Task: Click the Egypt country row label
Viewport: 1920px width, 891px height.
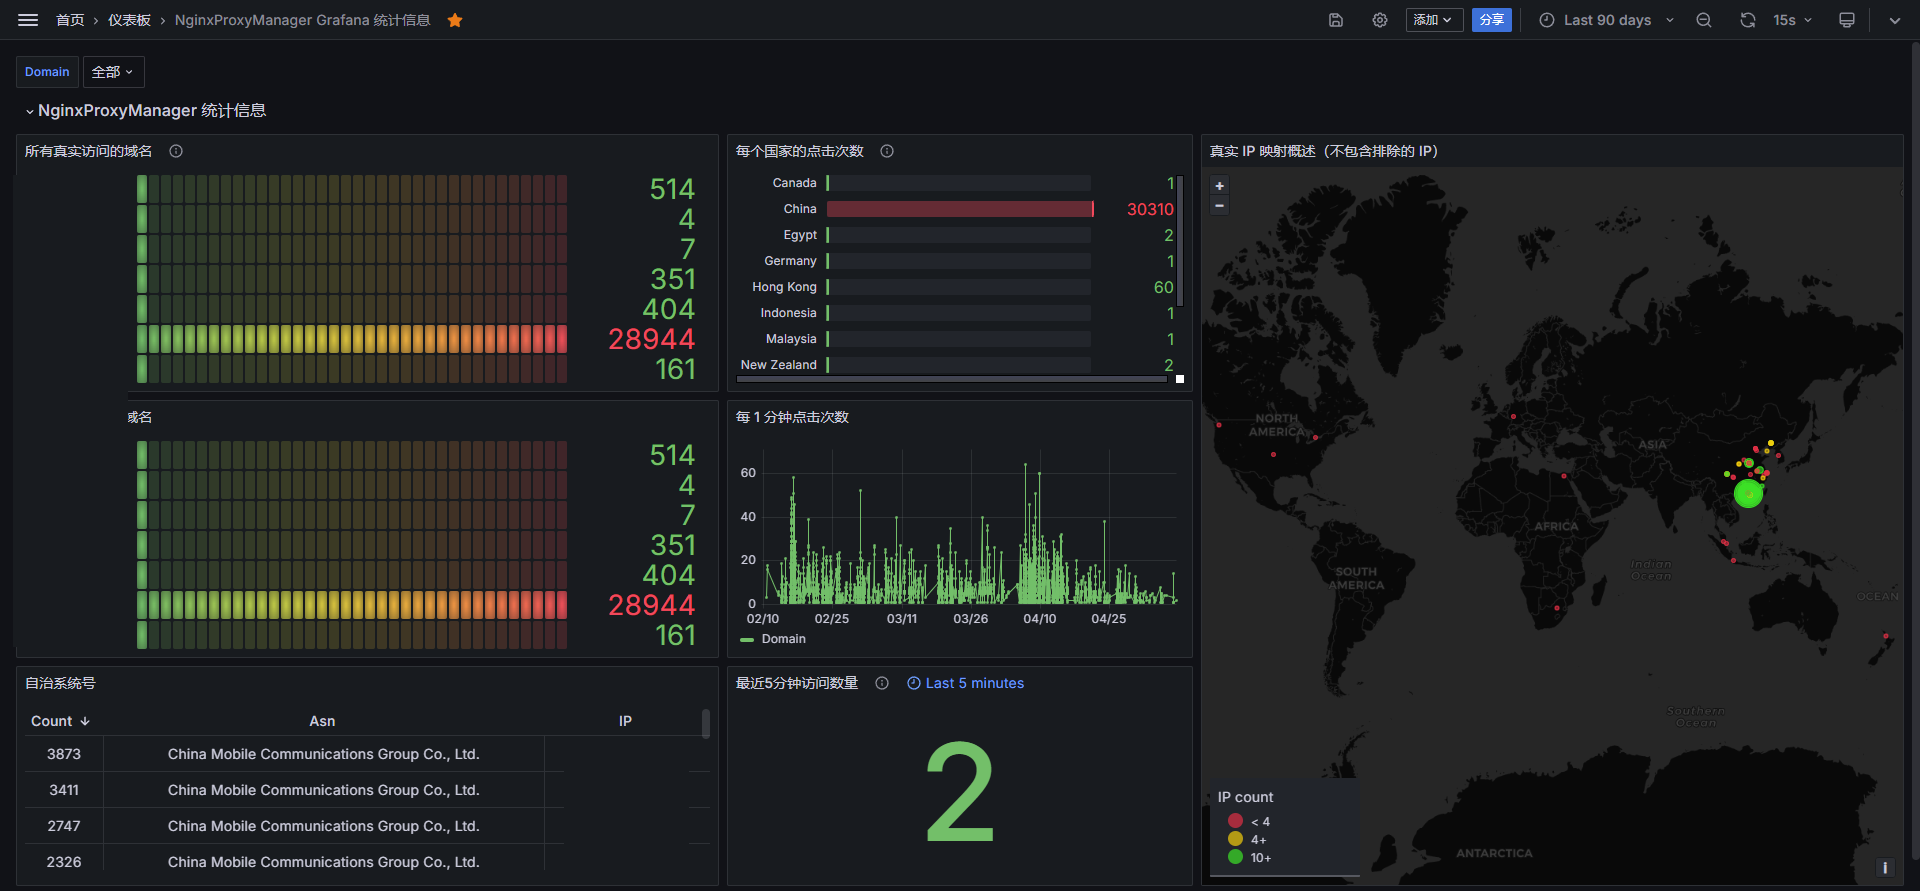Action: pos(800,235)
